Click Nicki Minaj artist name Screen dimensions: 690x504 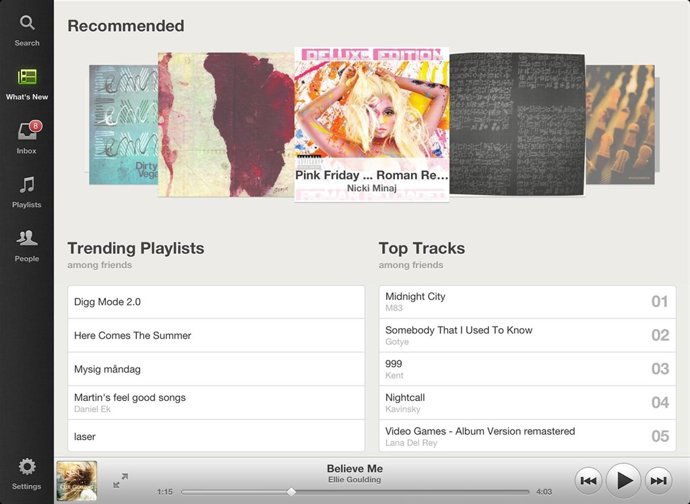click(372, 188)
